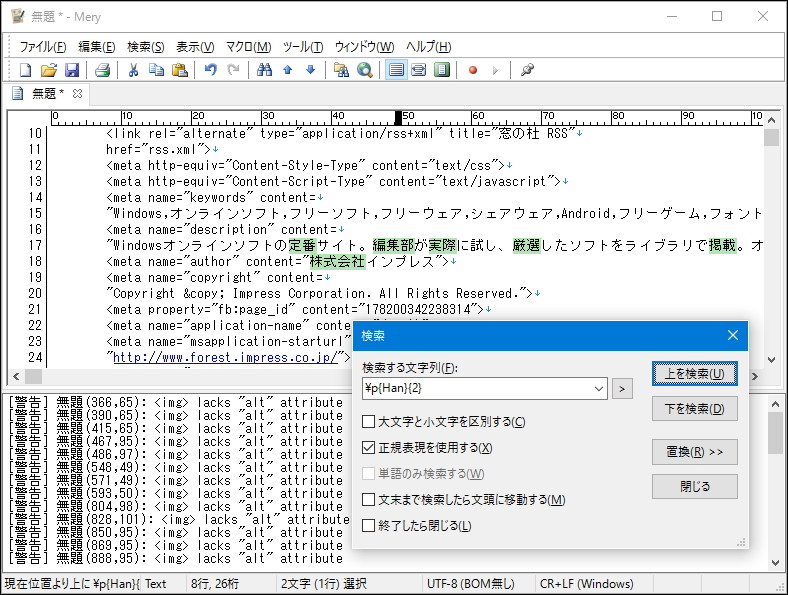Click the 8行, 26桁 position status
This screenshot has height=595, width=788.
click(215, 584)
